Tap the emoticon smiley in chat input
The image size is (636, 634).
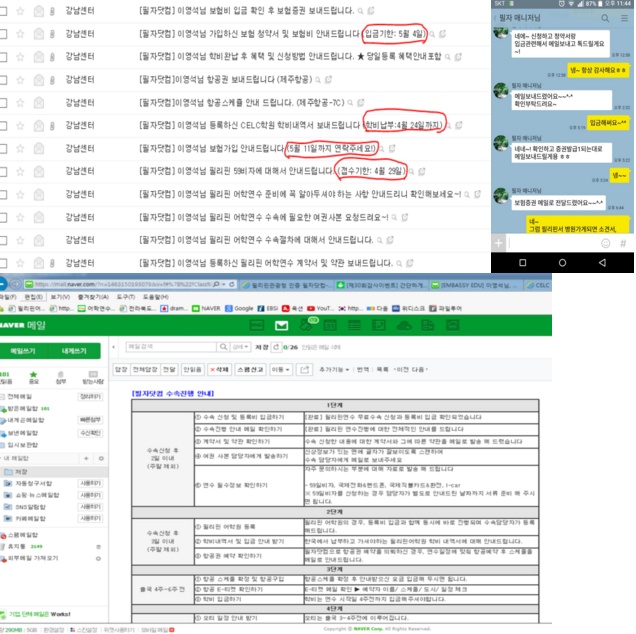click(606, 243)
